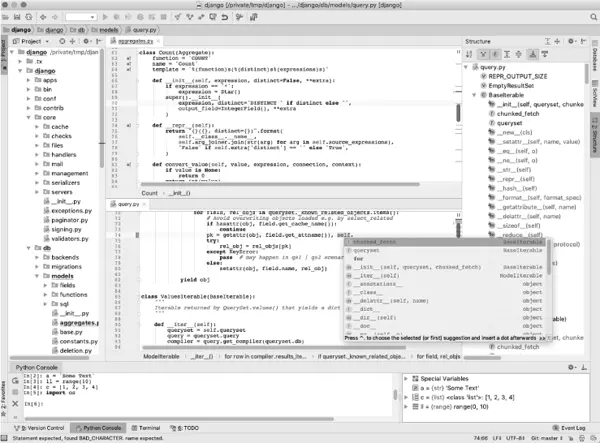This screenshot has width=600, height=443.
Task: Click the In[6] console input line
Action: pyautogui.click(x=207, y=404)
